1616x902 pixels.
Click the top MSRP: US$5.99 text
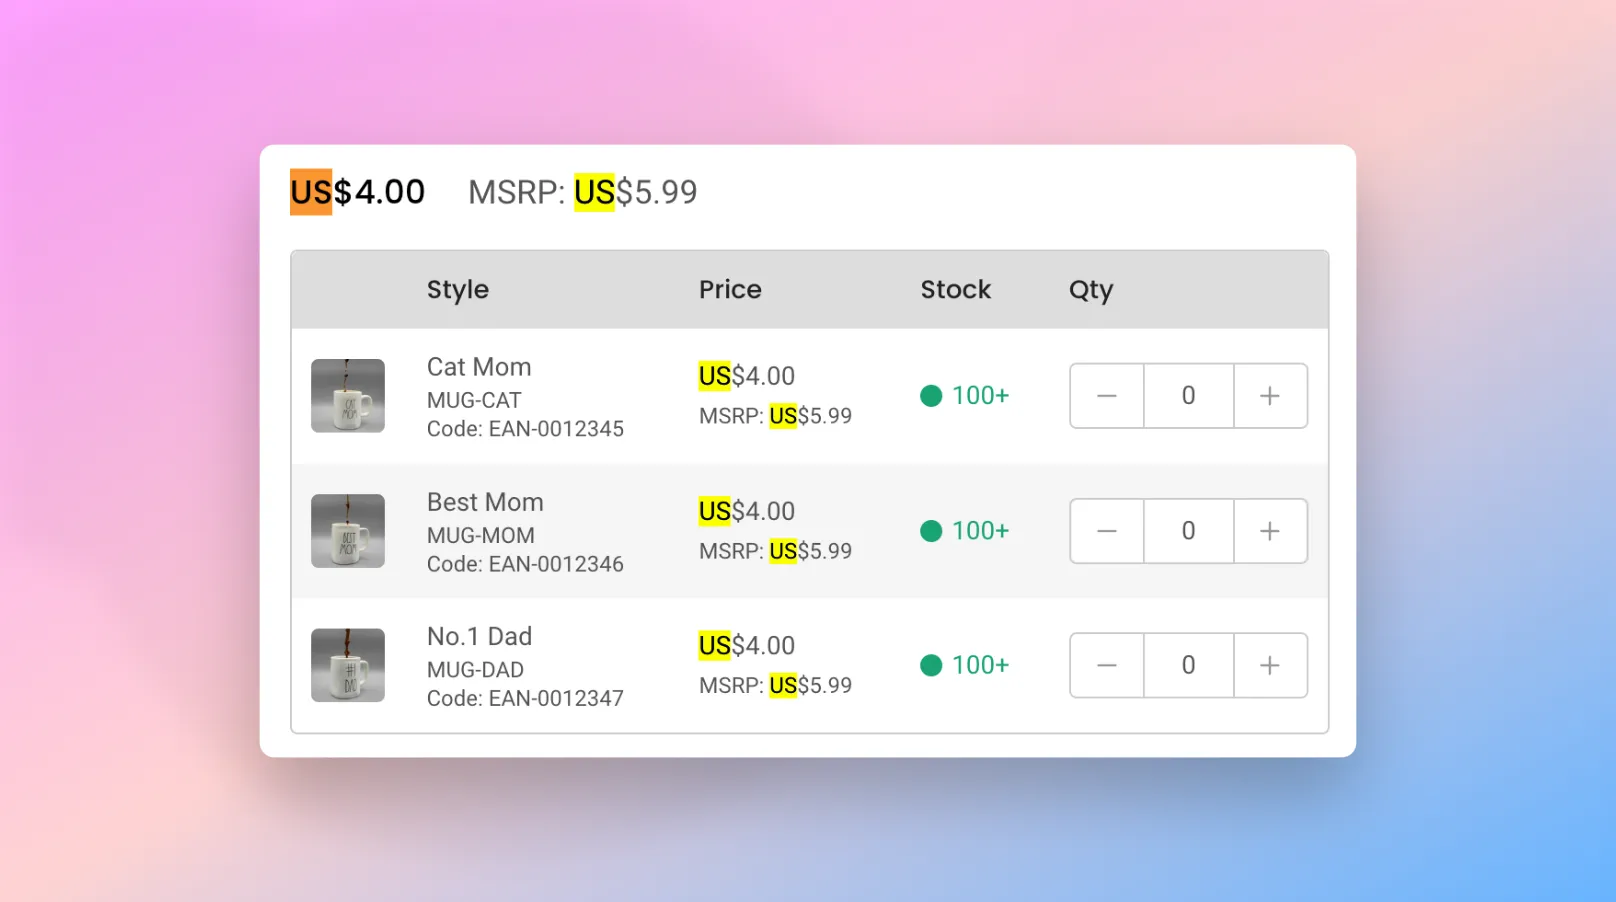pyautogui.click(x=583, y=192)
